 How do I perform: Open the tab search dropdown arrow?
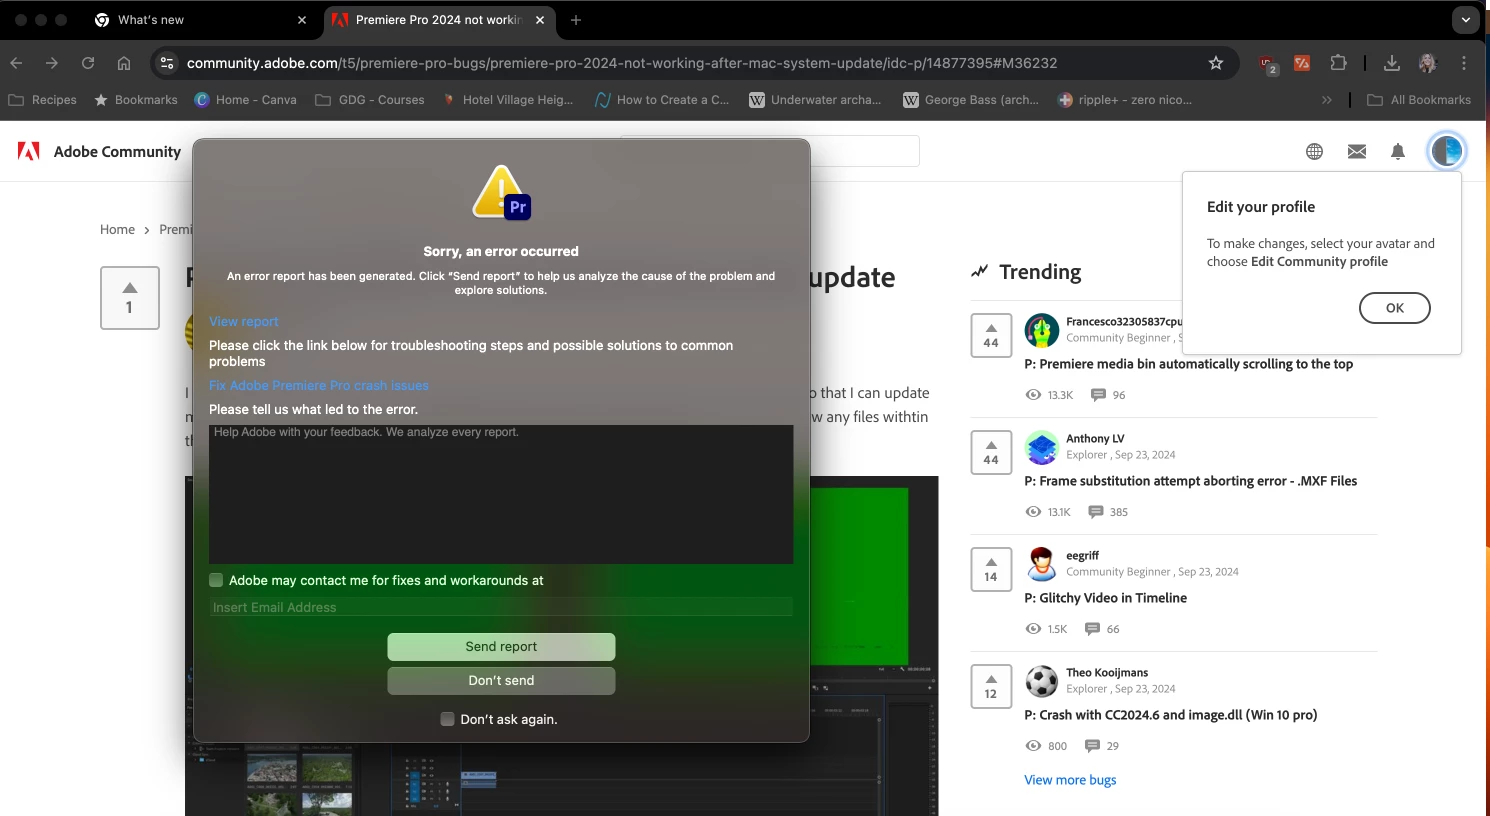(1466, 19)
